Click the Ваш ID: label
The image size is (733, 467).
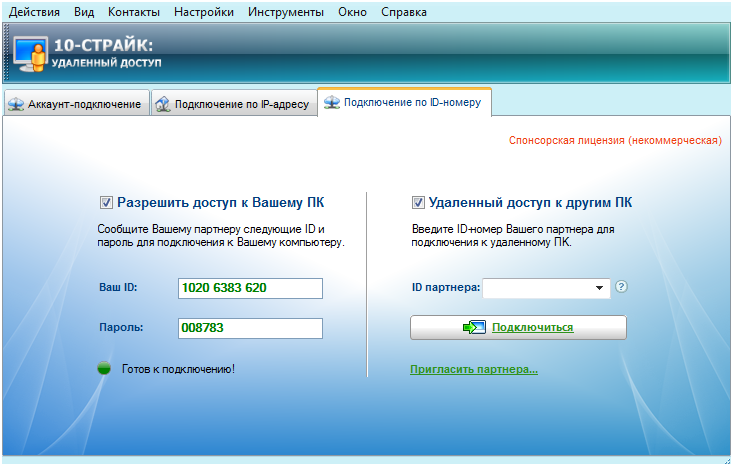pyautogui.click(x=118, y=287)
